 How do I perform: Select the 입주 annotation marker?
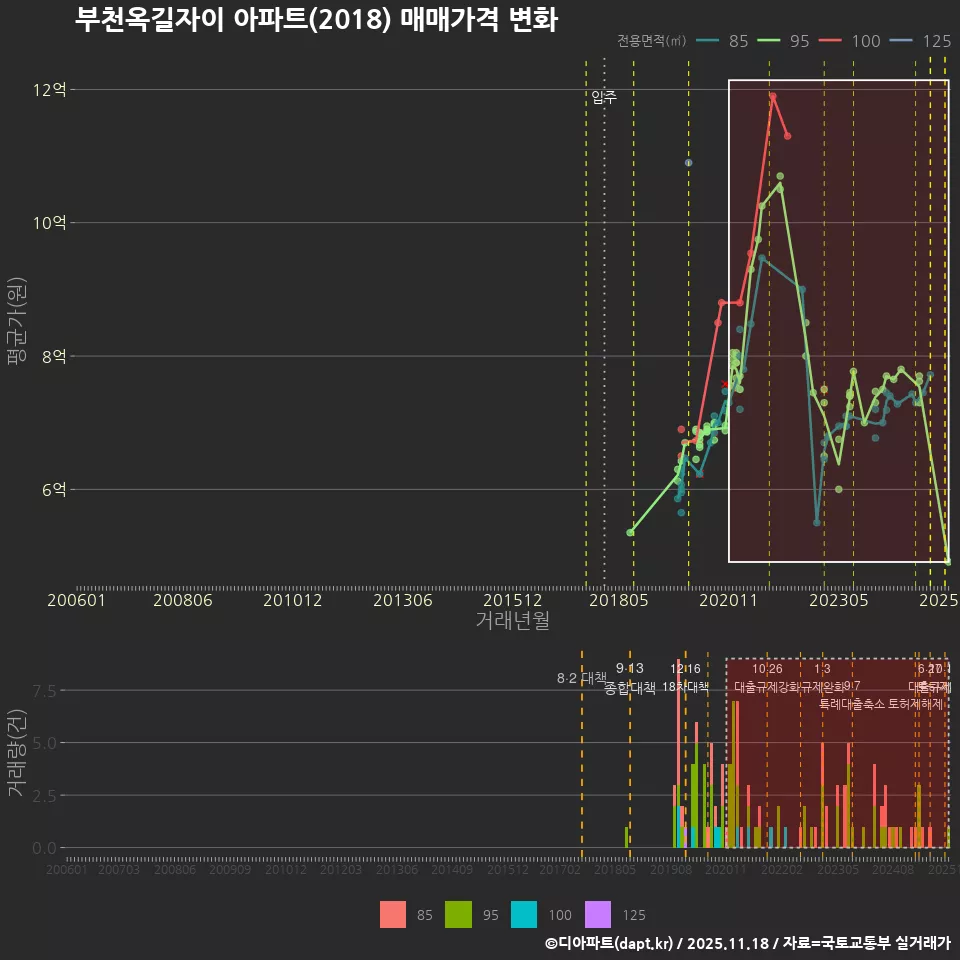click(x=603, y=97)
